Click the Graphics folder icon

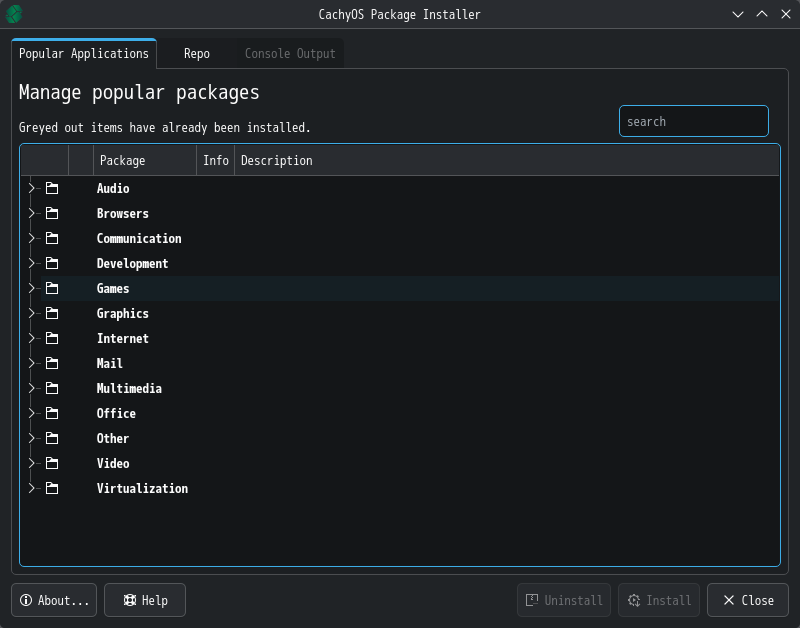coord(52,313)
